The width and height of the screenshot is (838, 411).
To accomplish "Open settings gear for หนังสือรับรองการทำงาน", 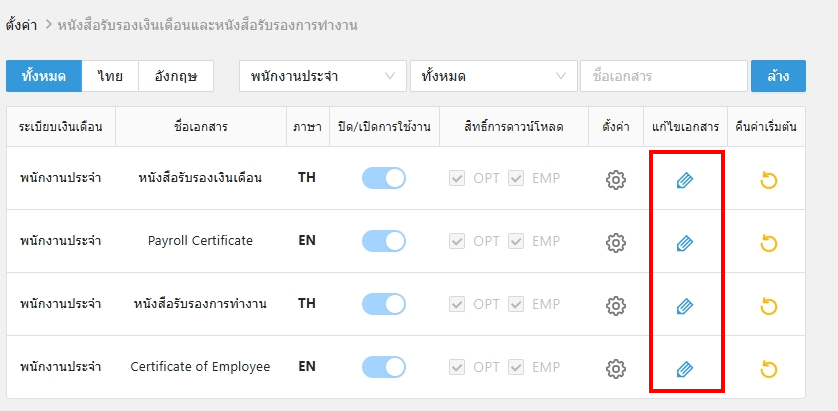I will (x=616, y=306).
